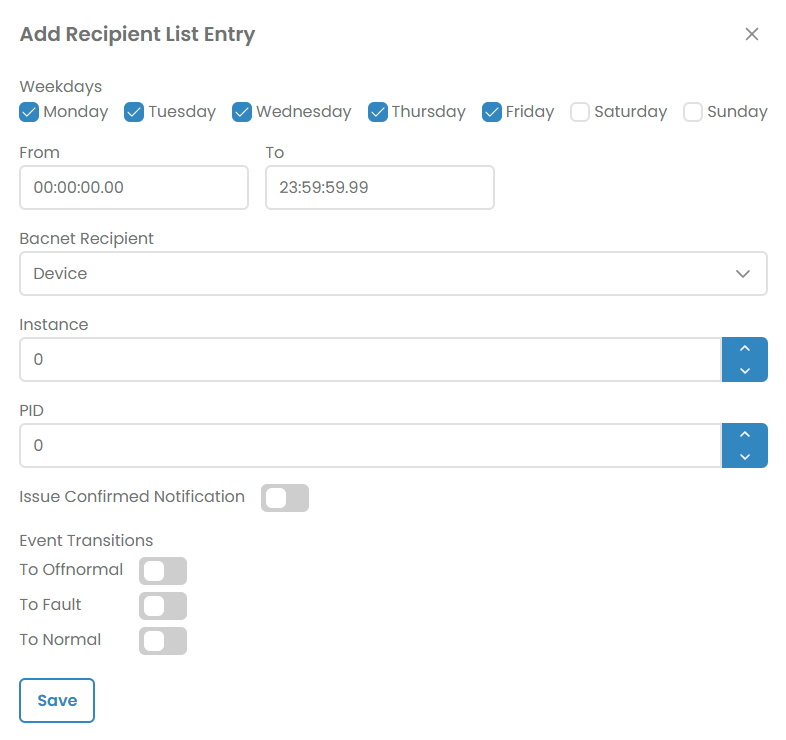
Task: Enable the To Offnormal transition toggle
Action: (x=163, y=571)
